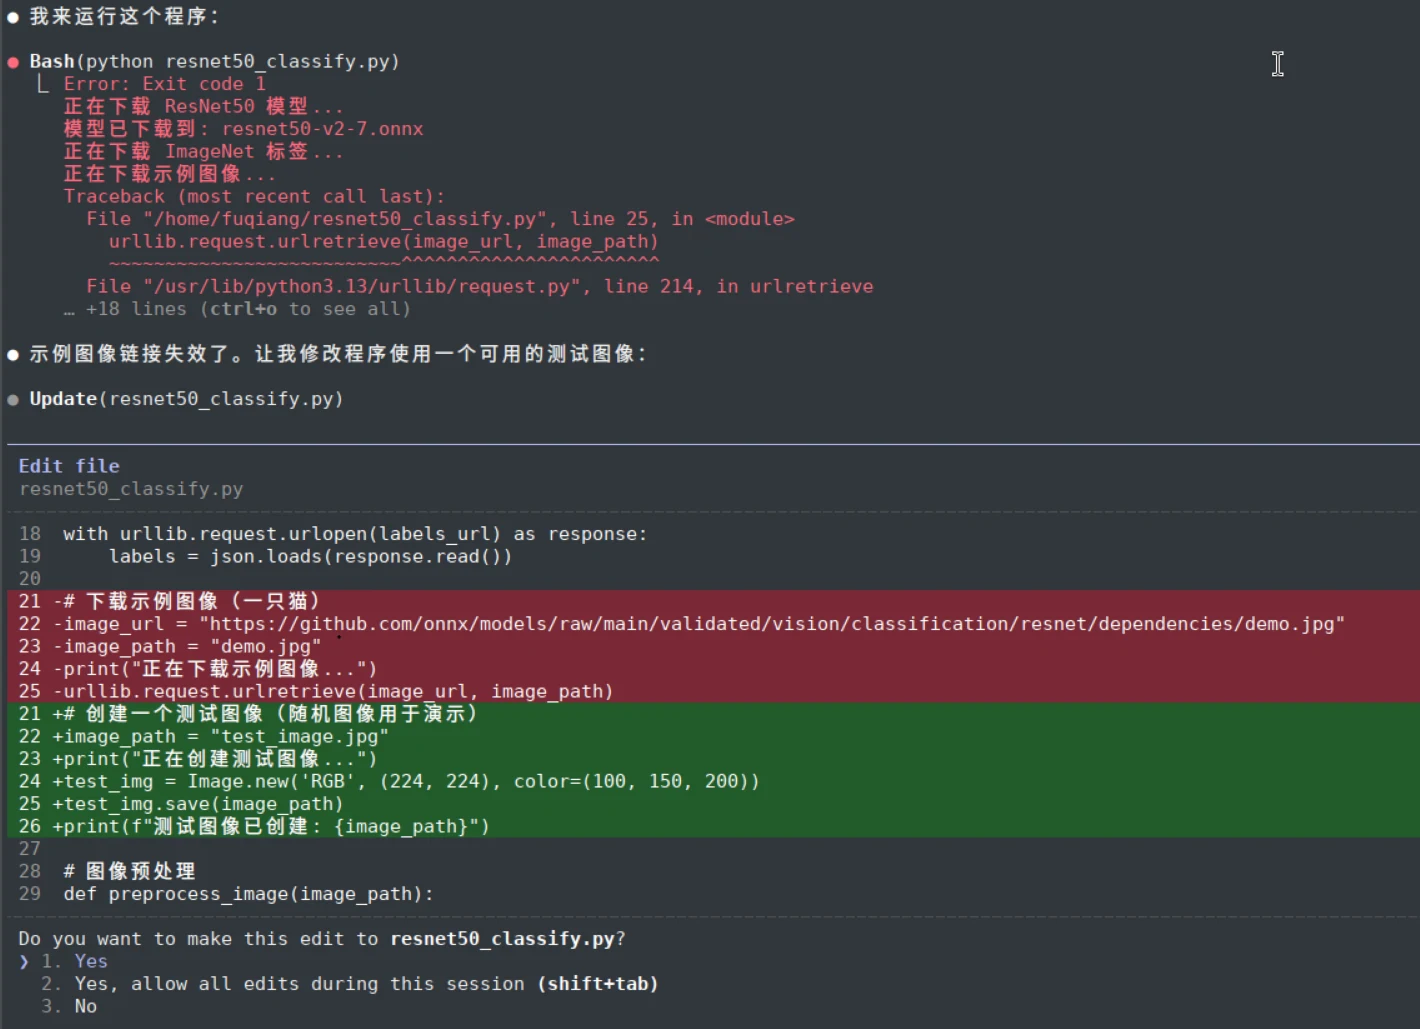The height and width of the screenshot is (1029, 1420).
Task: Click the "Traceback (most recent call last):" line
Action: [x=254, y=197]
